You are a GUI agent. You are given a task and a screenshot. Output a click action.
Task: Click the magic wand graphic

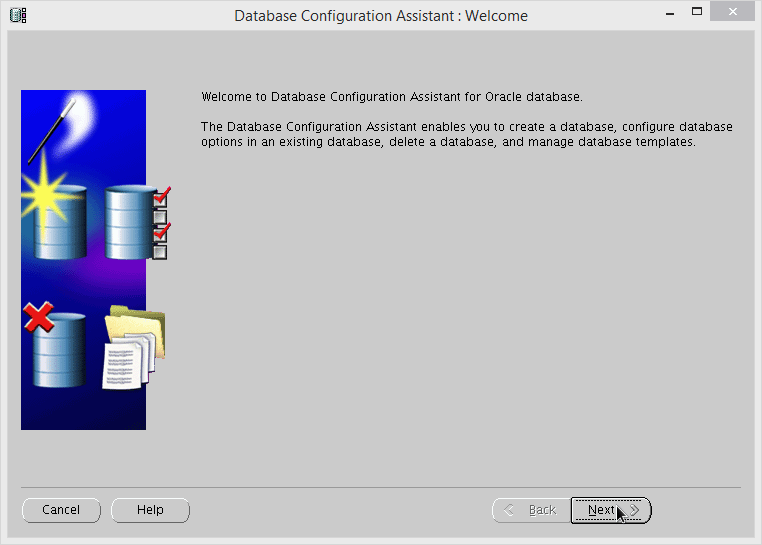click(x=48, y=128)
